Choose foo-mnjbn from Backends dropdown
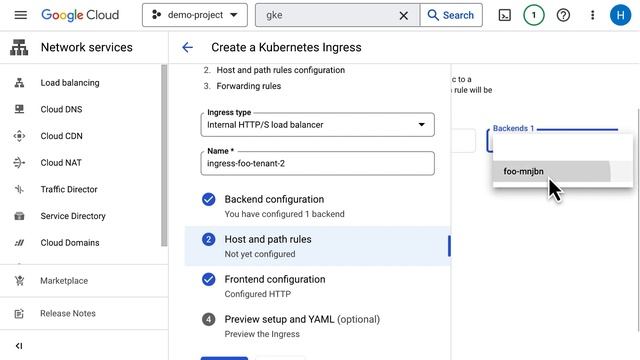Viewport: 640px width, 360px height. coord(563,171)
